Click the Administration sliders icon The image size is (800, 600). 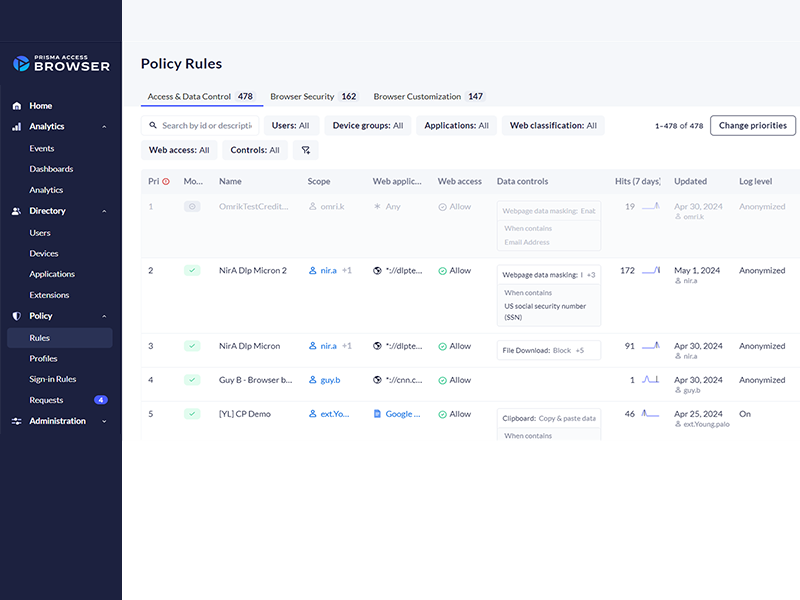pos(17,421)
